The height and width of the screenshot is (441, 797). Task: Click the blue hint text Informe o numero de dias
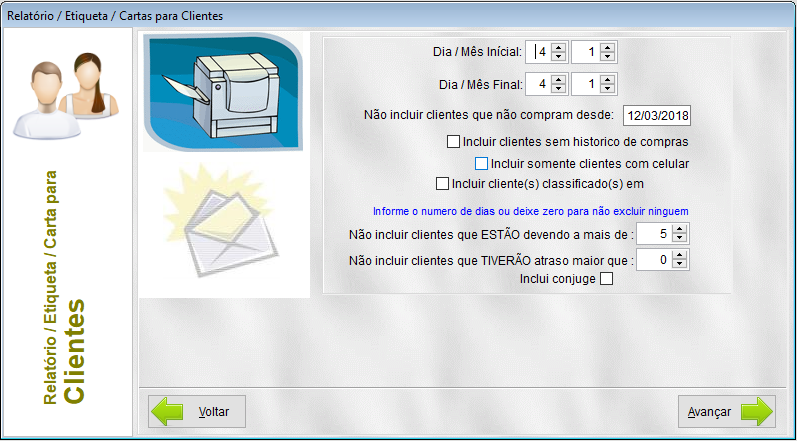531,211
